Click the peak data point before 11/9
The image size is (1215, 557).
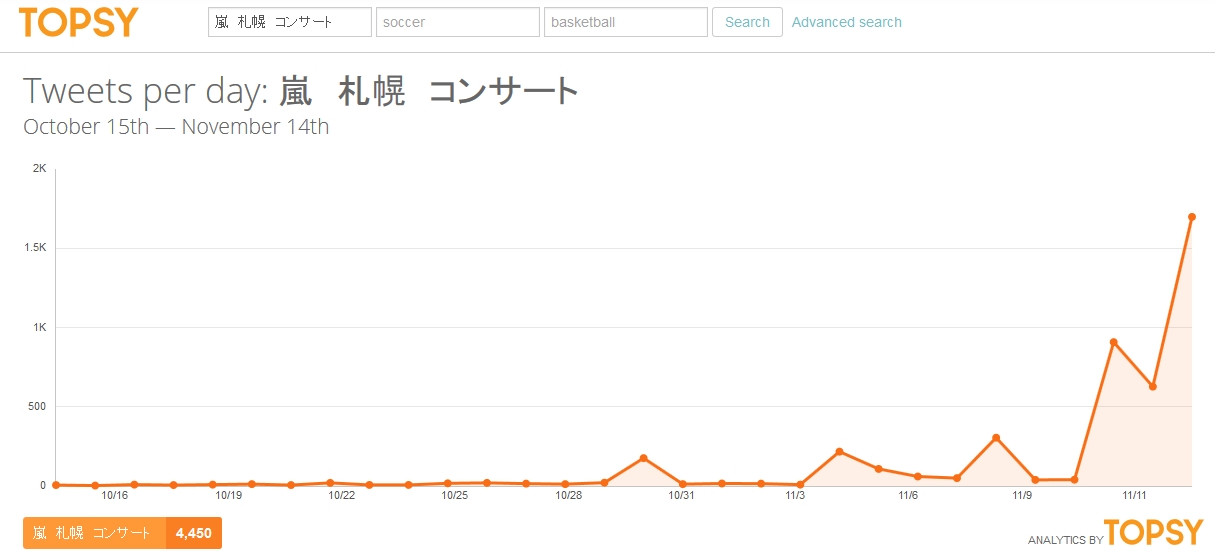point(996,437)
